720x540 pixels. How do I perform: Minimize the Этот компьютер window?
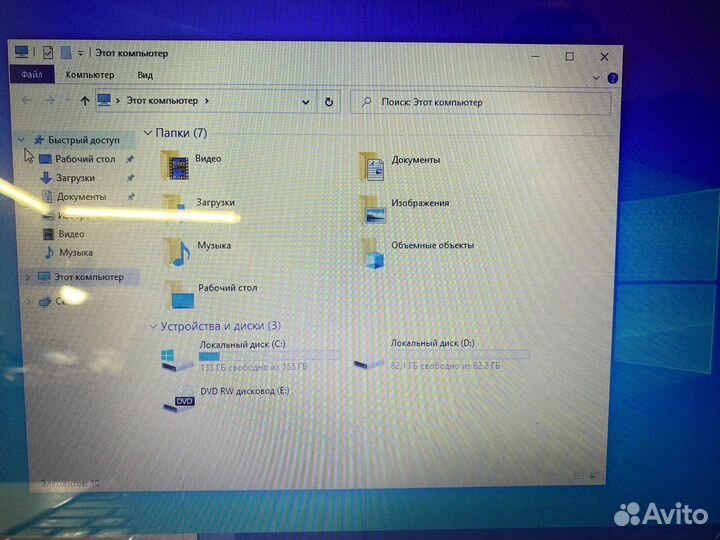tap(535, 56)
